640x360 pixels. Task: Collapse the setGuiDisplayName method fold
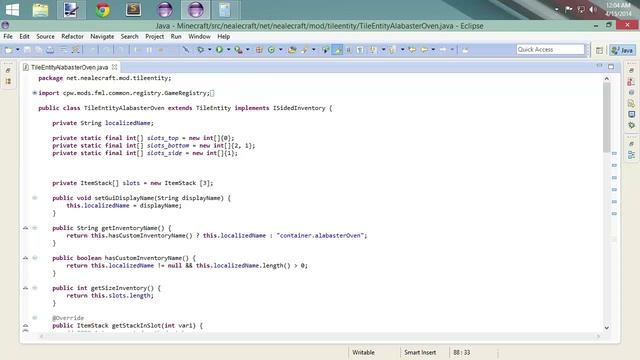[35, 198]
